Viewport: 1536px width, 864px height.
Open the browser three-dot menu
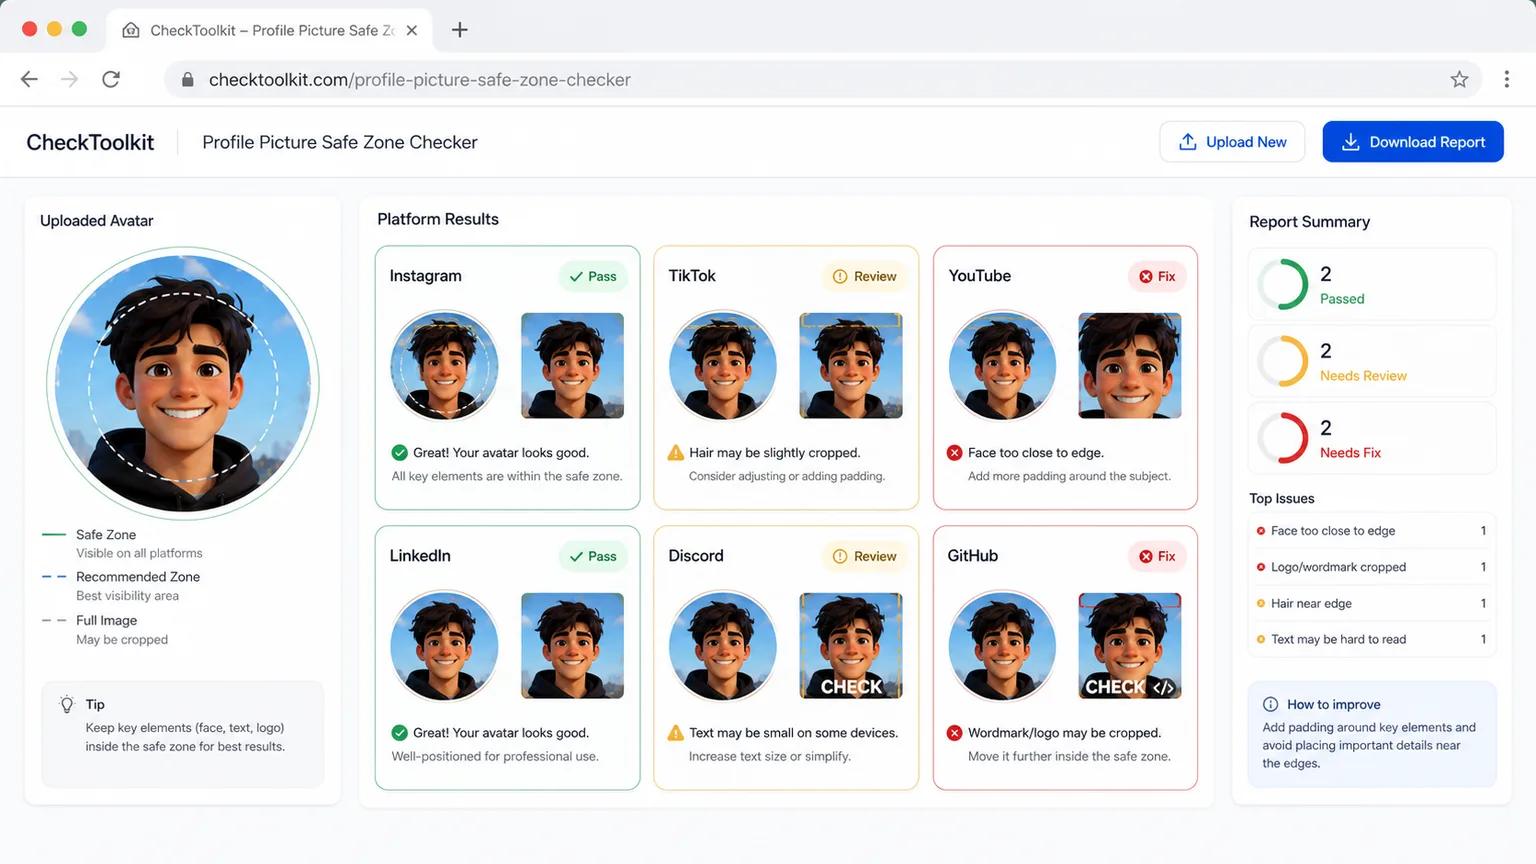(1506, 80)
